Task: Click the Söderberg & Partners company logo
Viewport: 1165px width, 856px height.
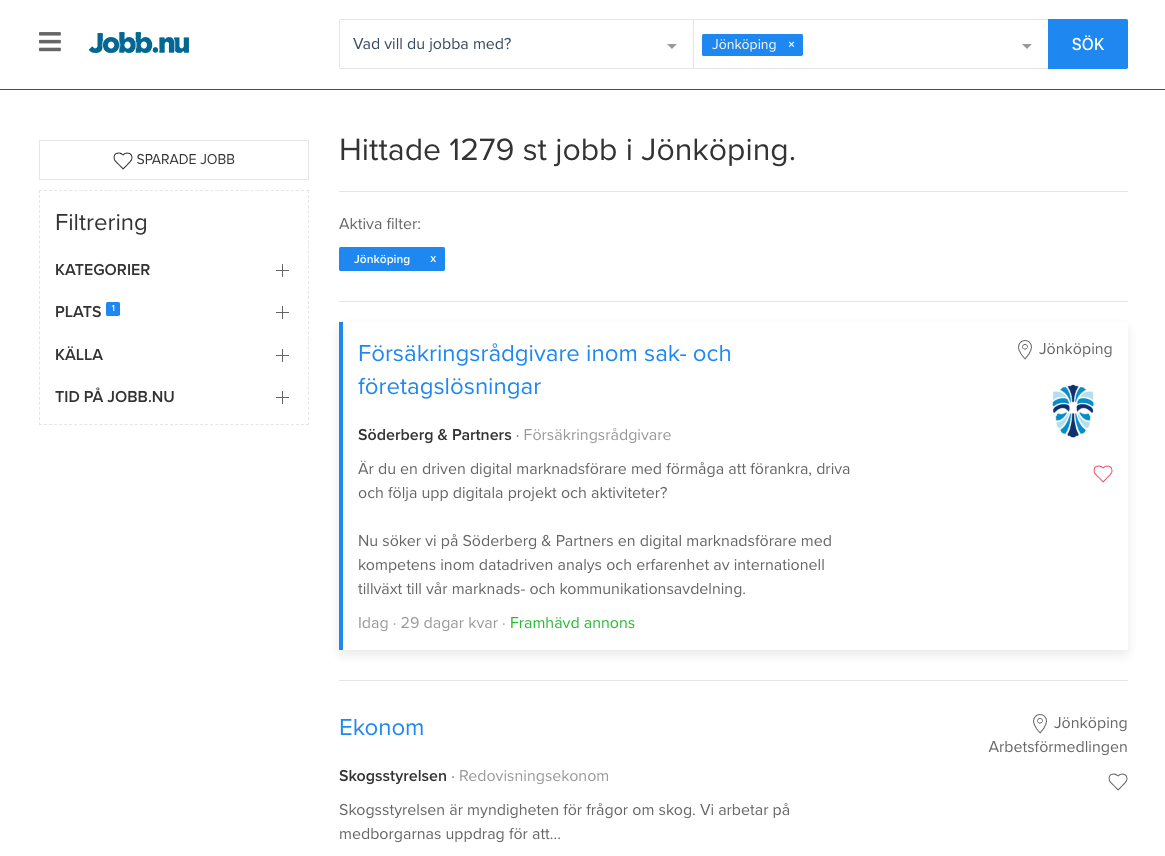Action: coord(1073,411)
